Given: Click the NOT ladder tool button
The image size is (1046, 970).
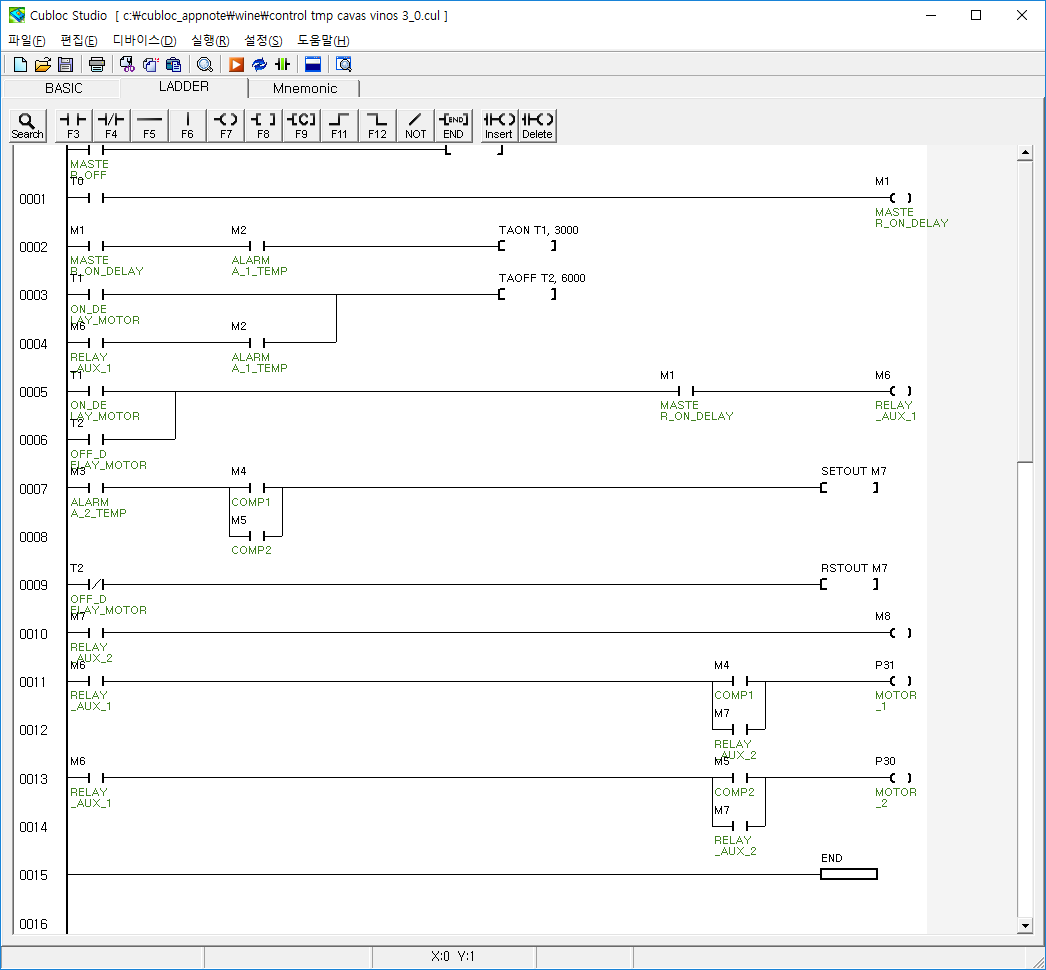Looking at the screenshot, I should point(416,125).
